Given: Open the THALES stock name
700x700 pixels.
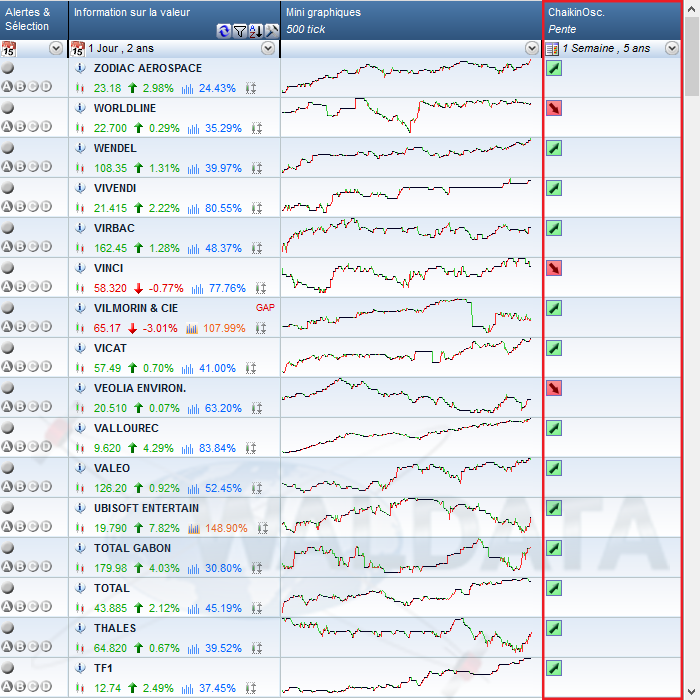Looking at the screenshot, I should pos(115,628).
